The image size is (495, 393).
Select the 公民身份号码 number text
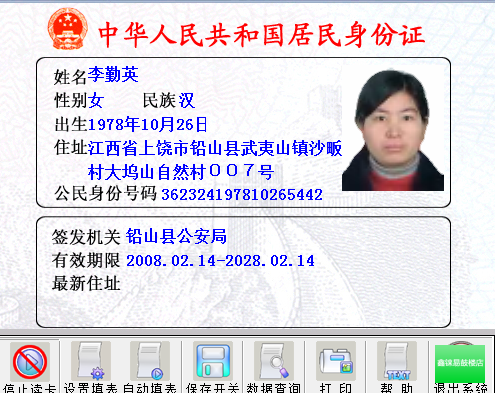tap(242, 195)
